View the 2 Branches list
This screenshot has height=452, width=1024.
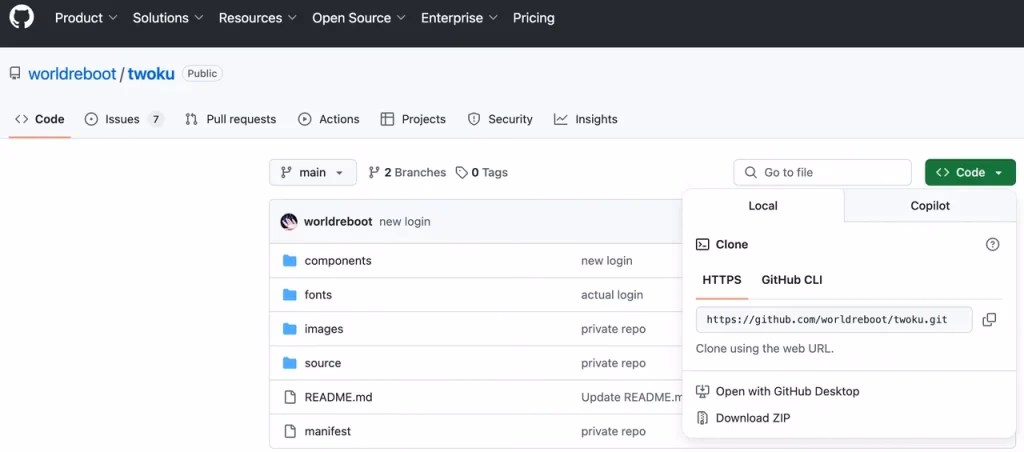click(408, 172)
